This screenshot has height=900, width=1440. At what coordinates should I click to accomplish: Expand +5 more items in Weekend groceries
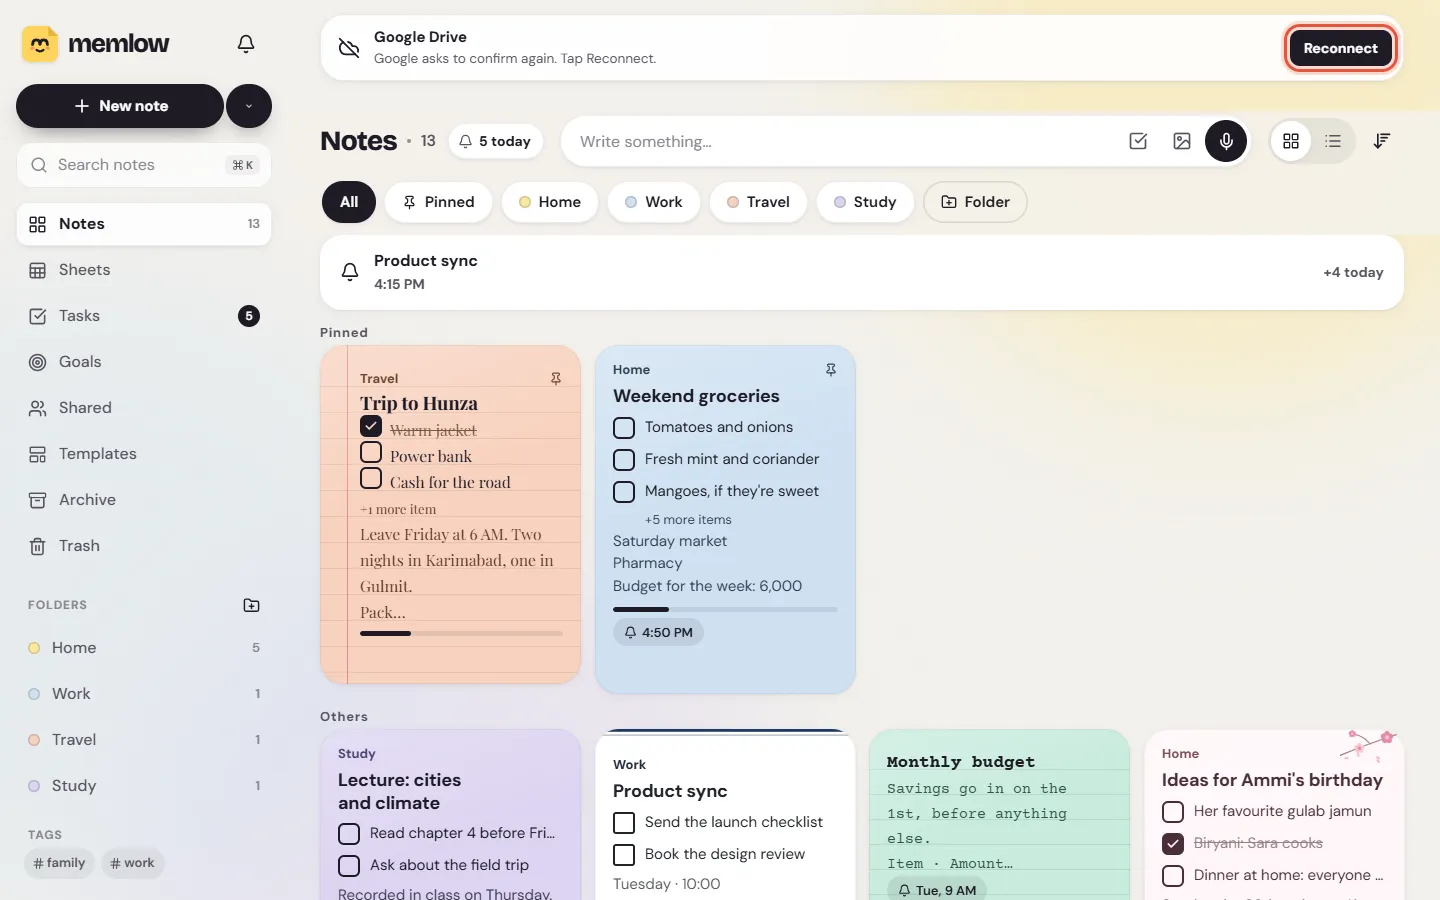[688, 520]
